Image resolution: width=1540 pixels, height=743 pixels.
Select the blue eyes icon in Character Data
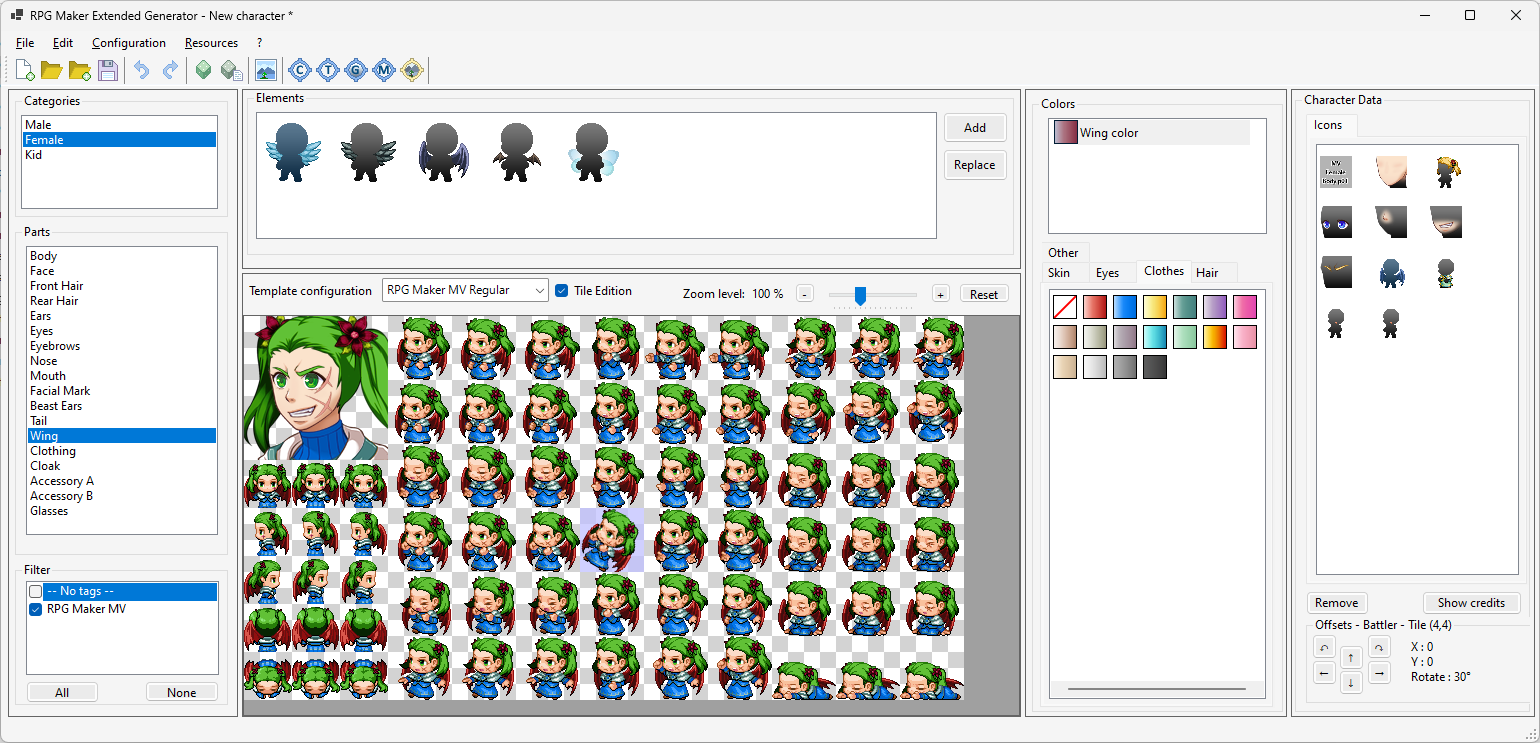coord(1336,222)
